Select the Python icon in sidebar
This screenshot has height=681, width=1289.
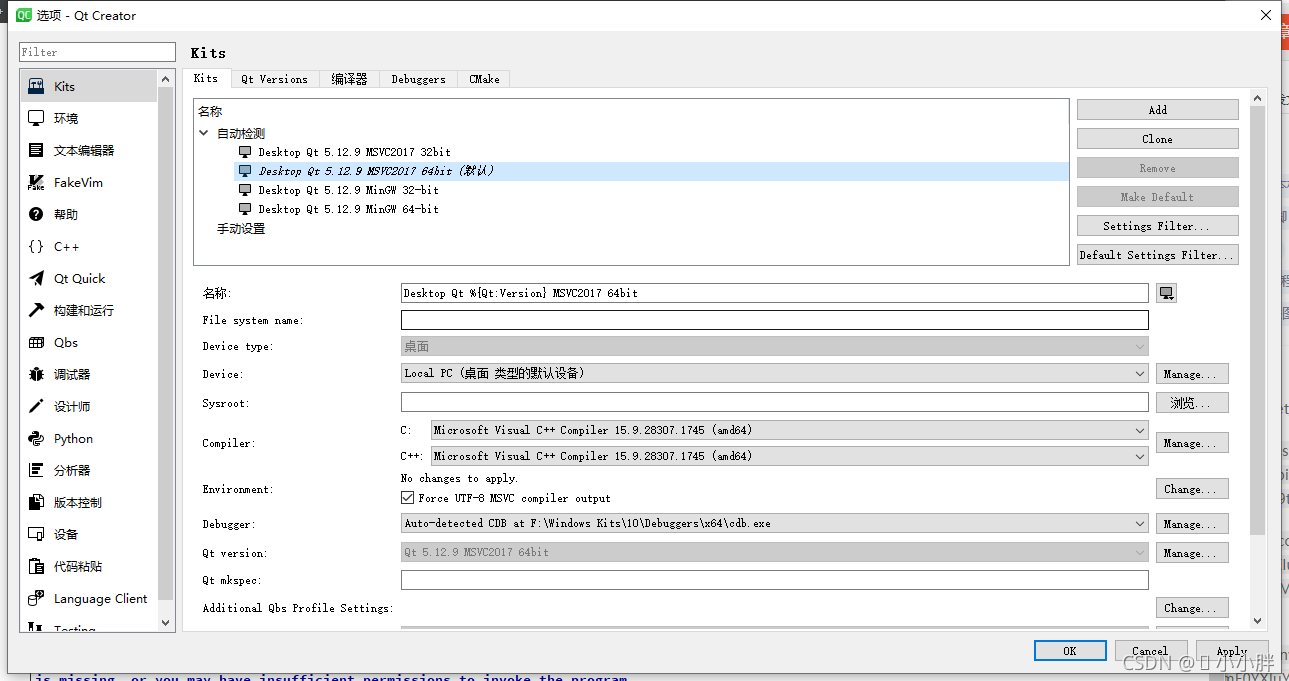click(36, 438)
